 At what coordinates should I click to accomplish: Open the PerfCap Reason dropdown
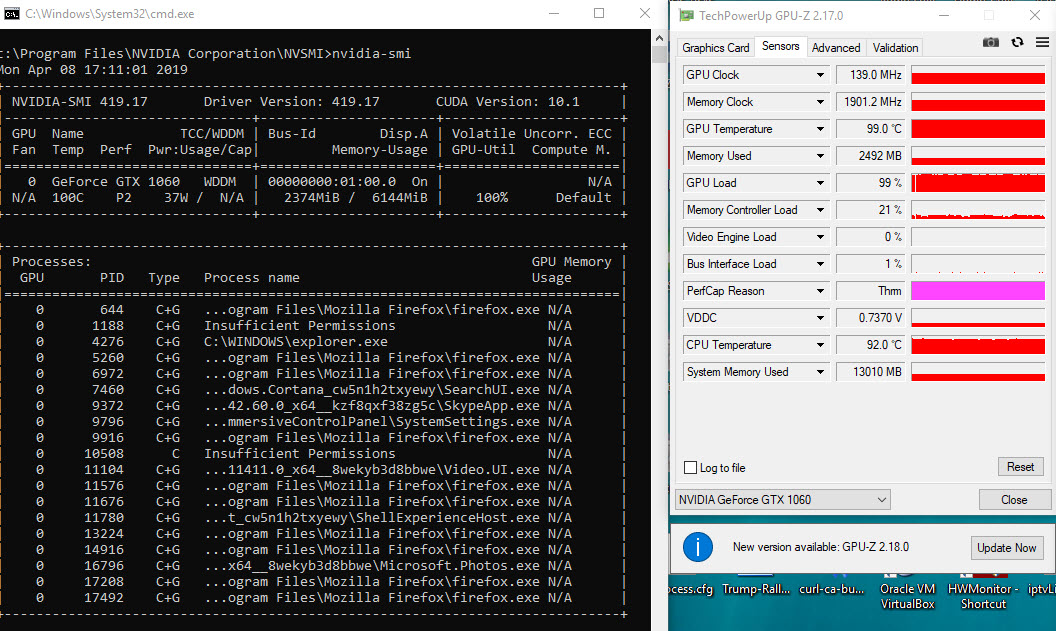(820, 290)
